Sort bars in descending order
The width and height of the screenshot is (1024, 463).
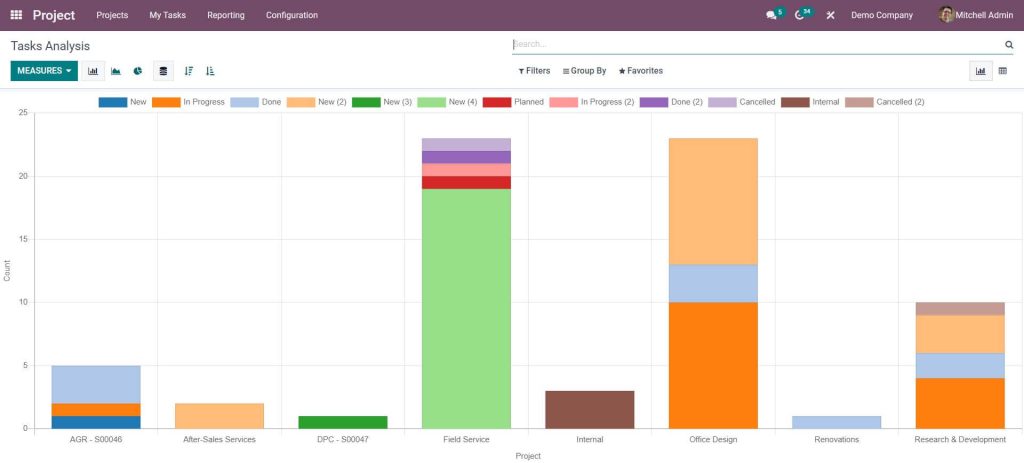(189, 71)
